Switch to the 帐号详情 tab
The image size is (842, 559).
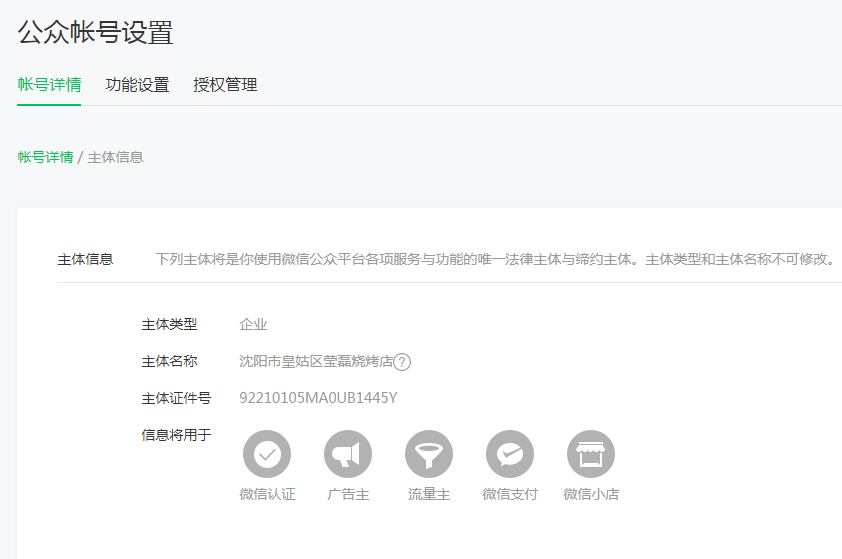click(x=49, y=85)
